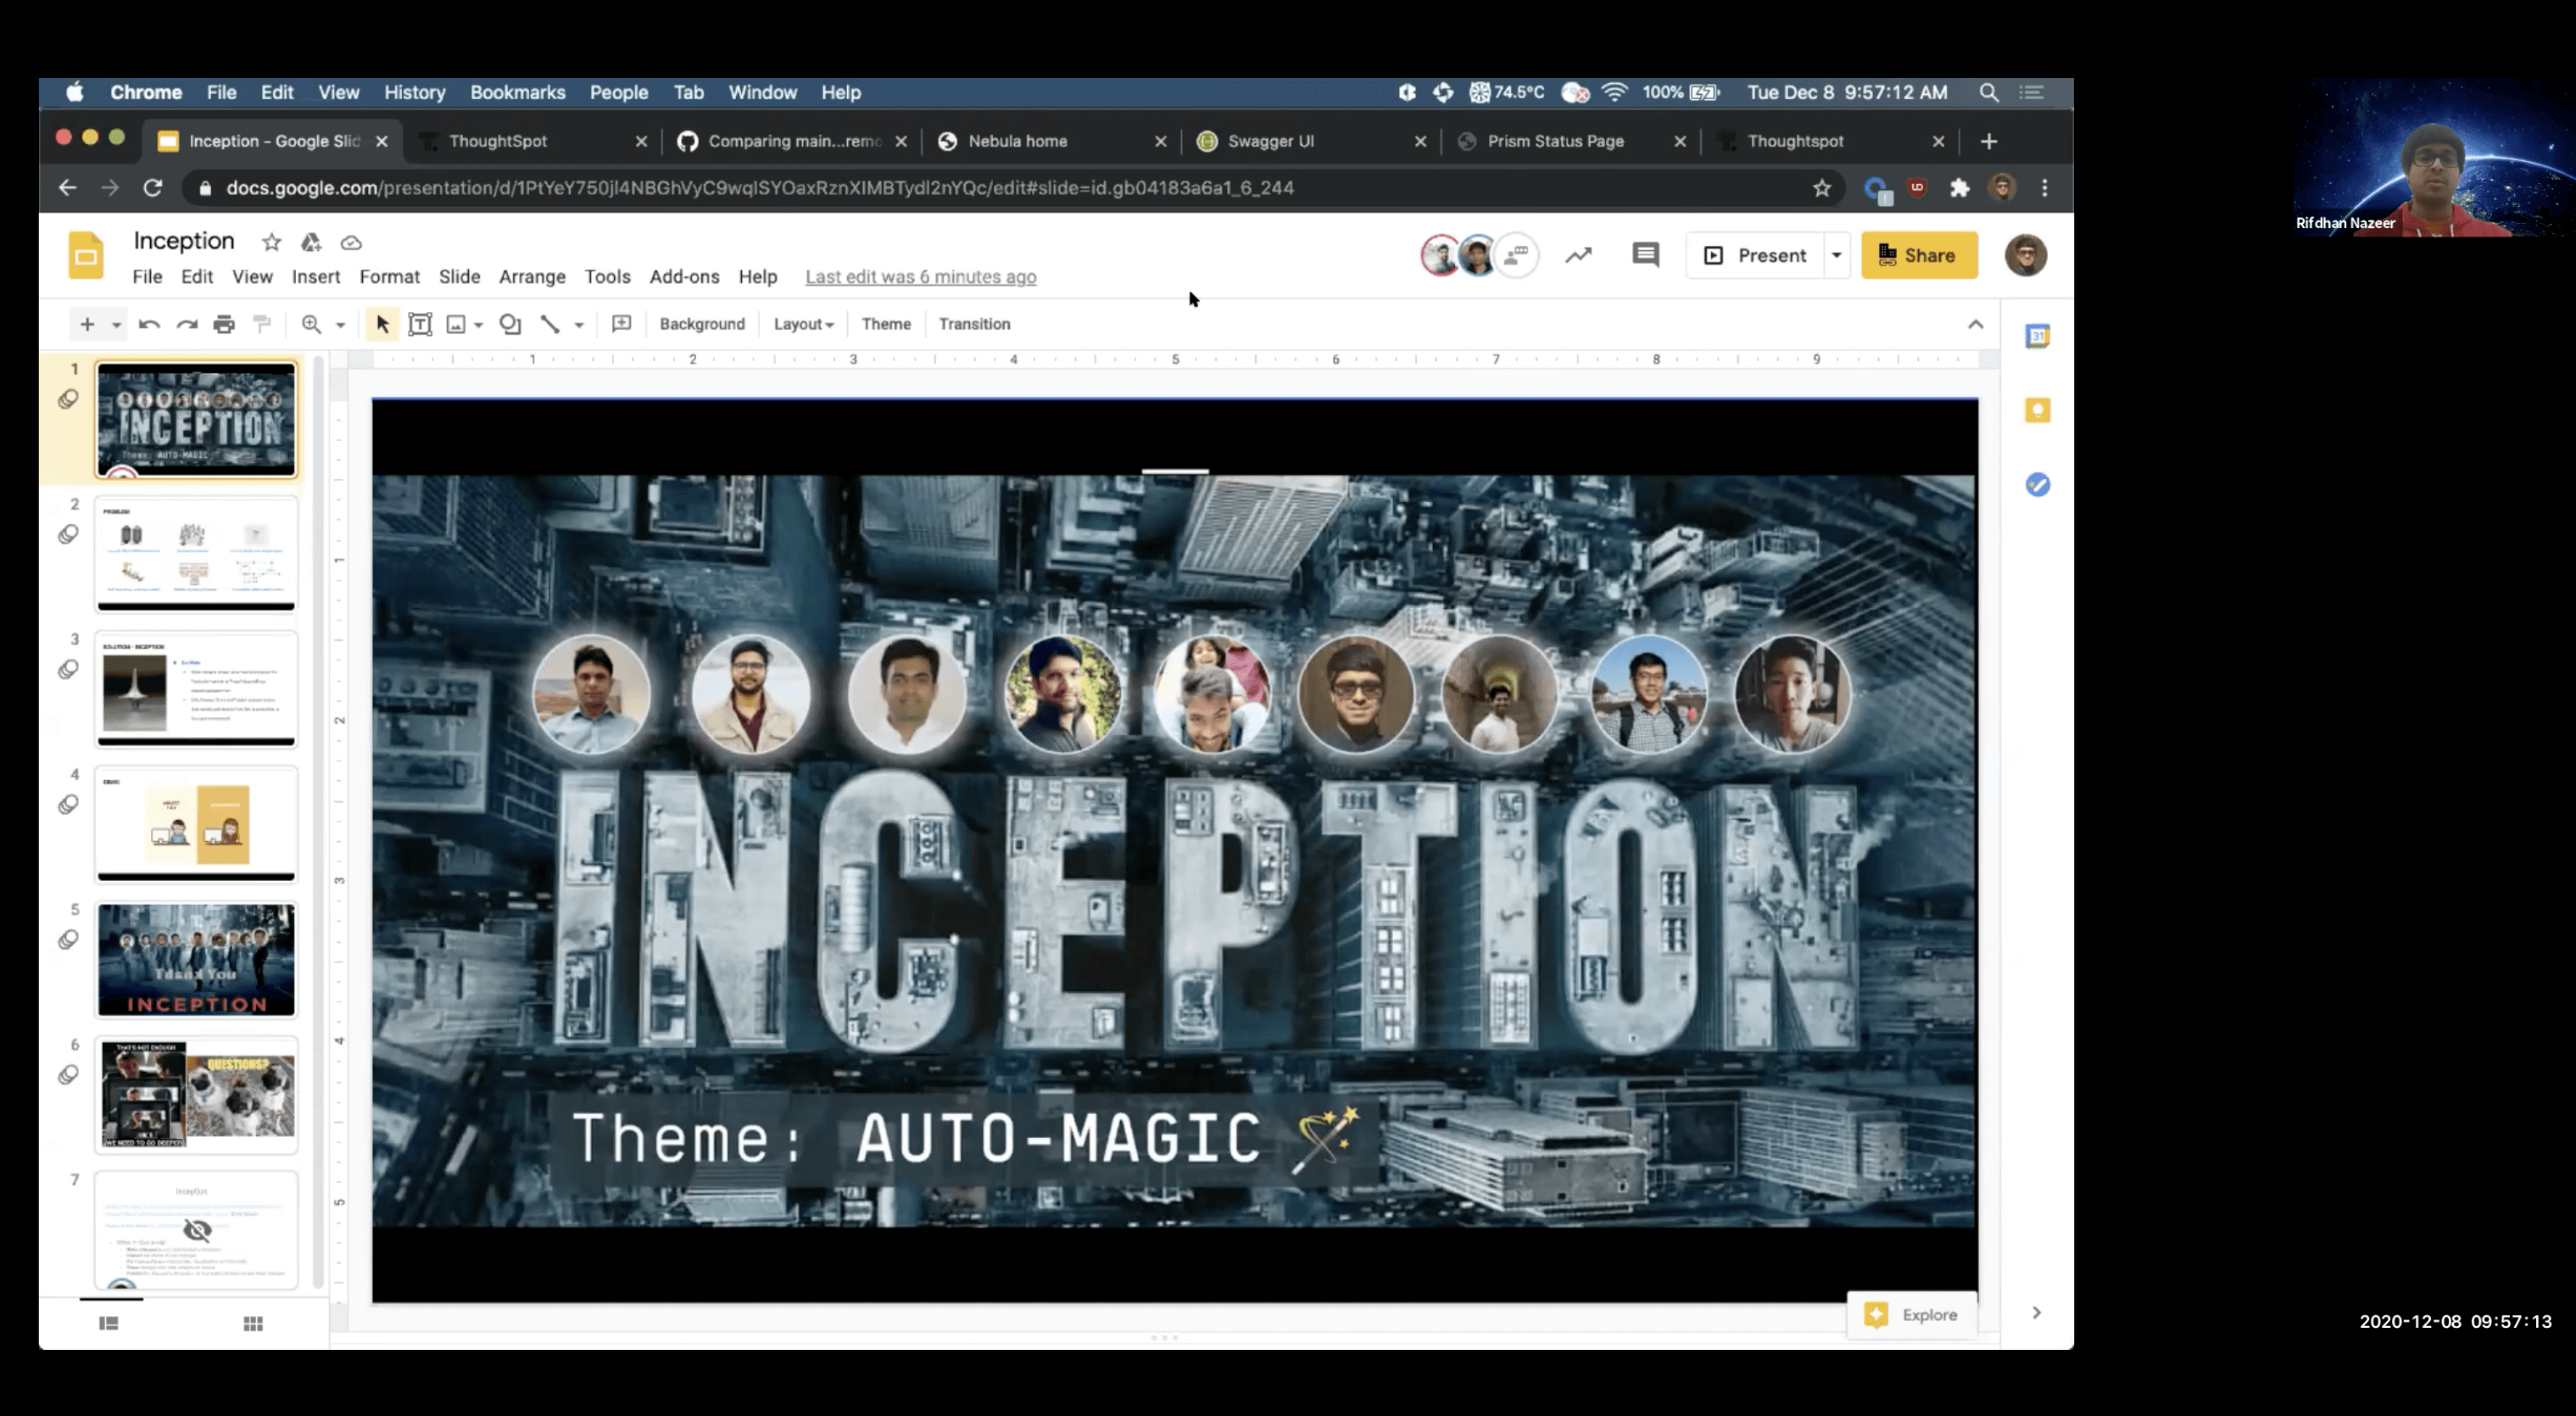Open the Chrome three-dot menu
2576x1416 pixels.
pyautogui.click(x=2044, y=187)
